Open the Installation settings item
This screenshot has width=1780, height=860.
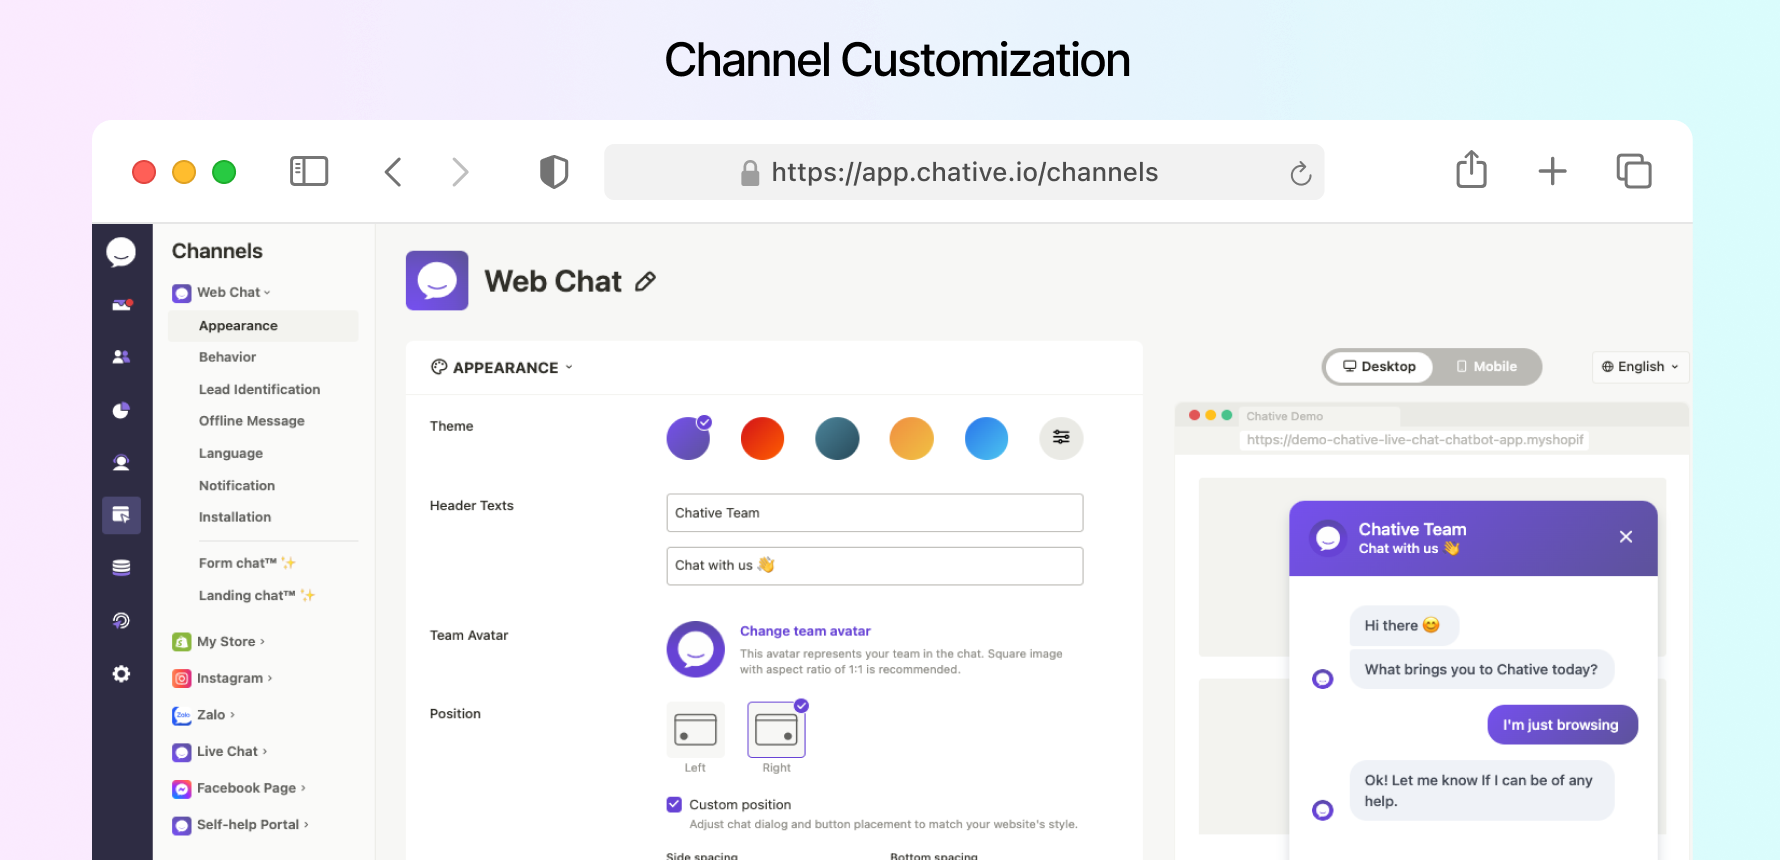(234, 517)
